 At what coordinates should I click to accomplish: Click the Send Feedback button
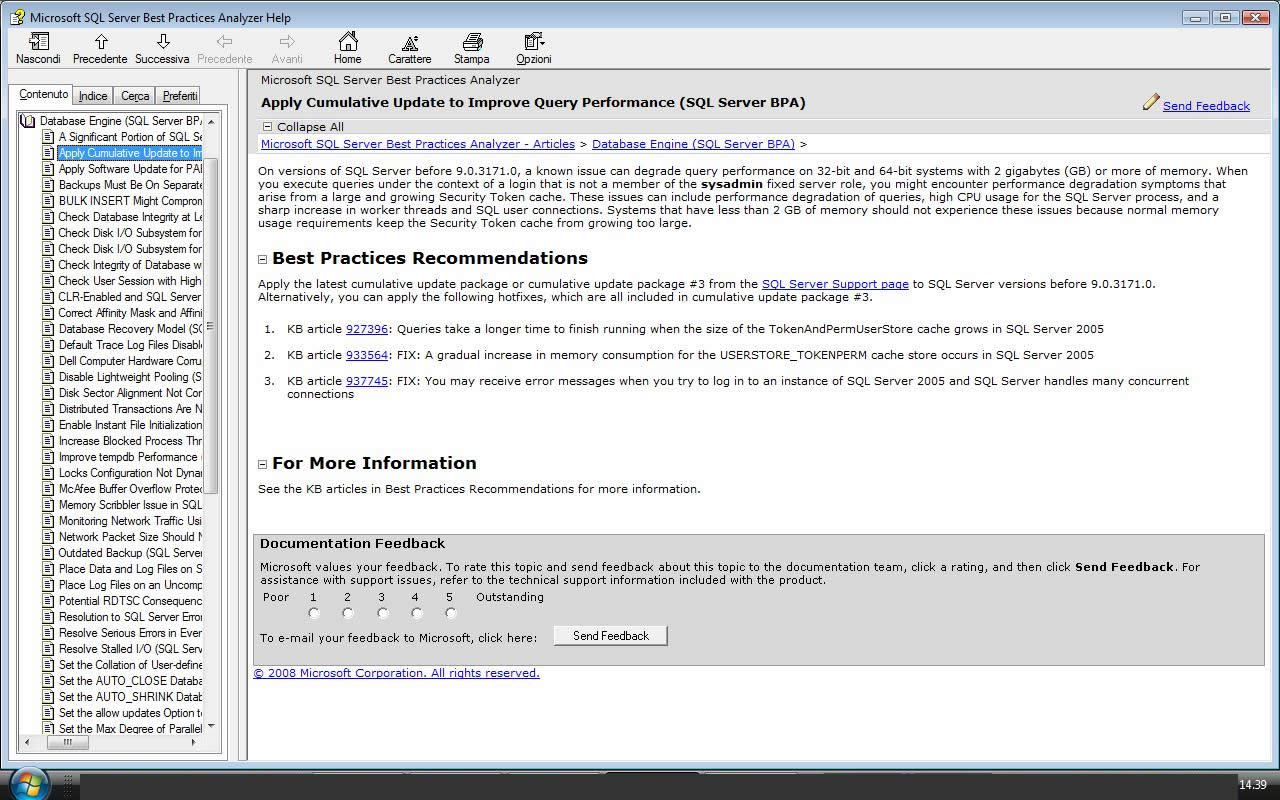coord(611,636)
